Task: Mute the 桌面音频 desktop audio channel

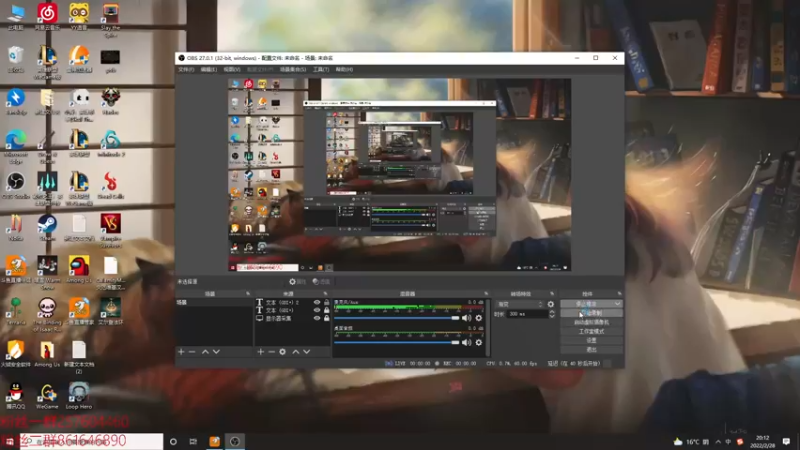Action: [x=466, y=343]
